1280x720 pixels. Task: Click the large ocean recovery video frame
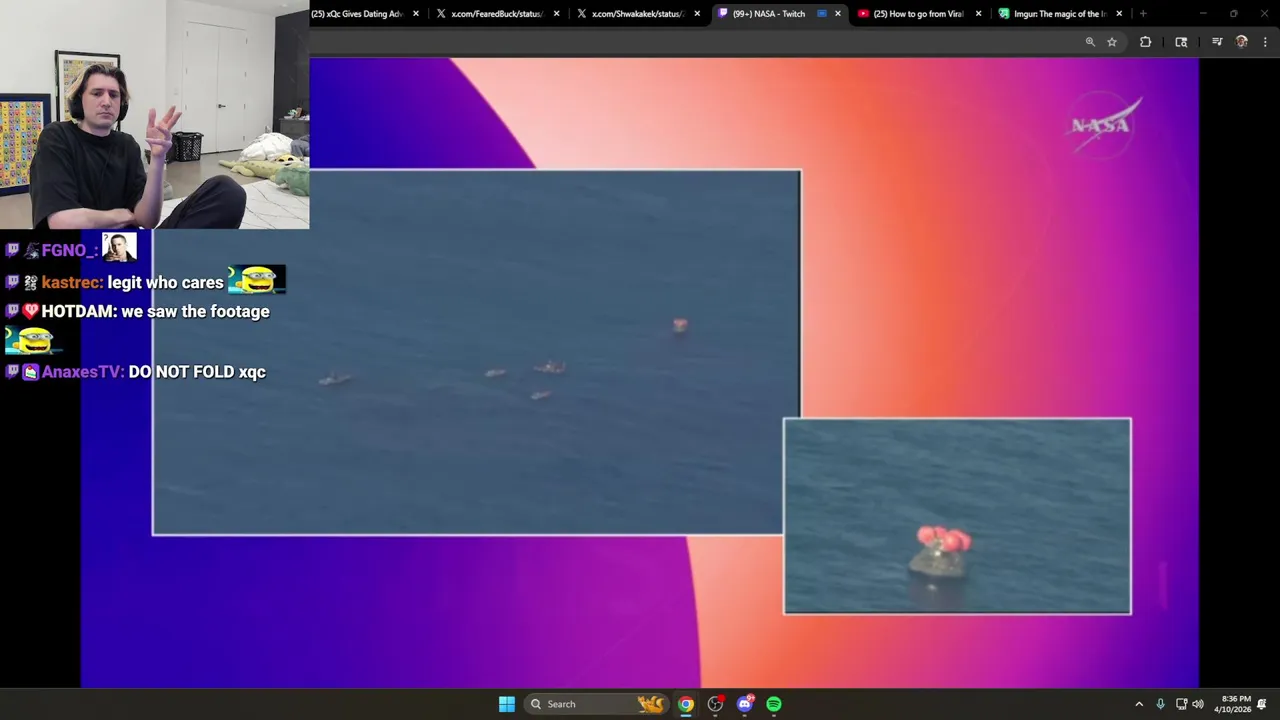tap(477, 353)
